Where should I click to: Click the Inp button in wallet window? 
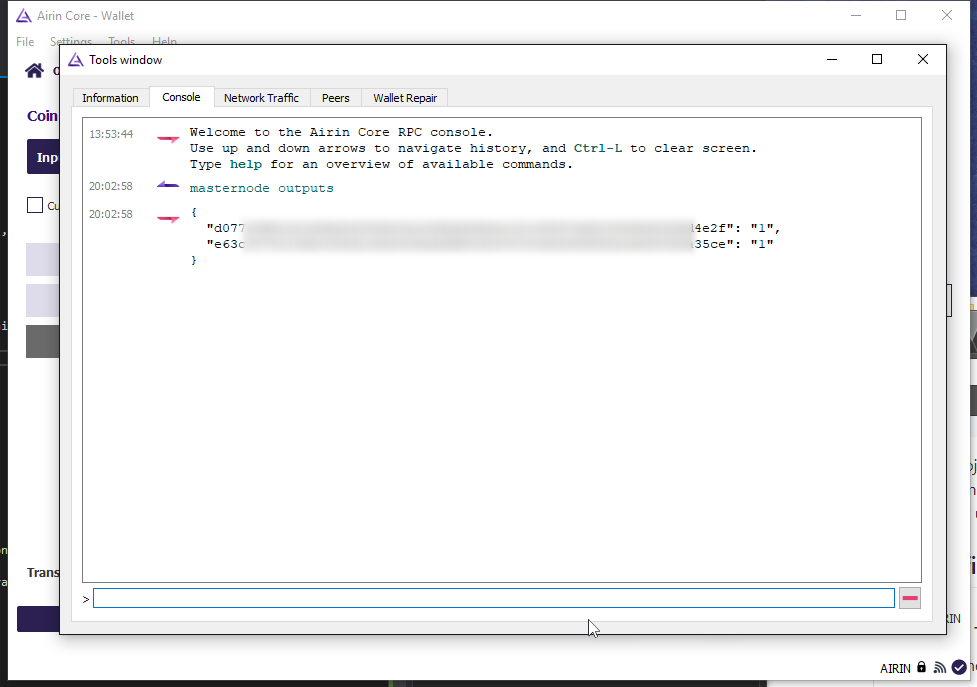[x=44, y=157]
